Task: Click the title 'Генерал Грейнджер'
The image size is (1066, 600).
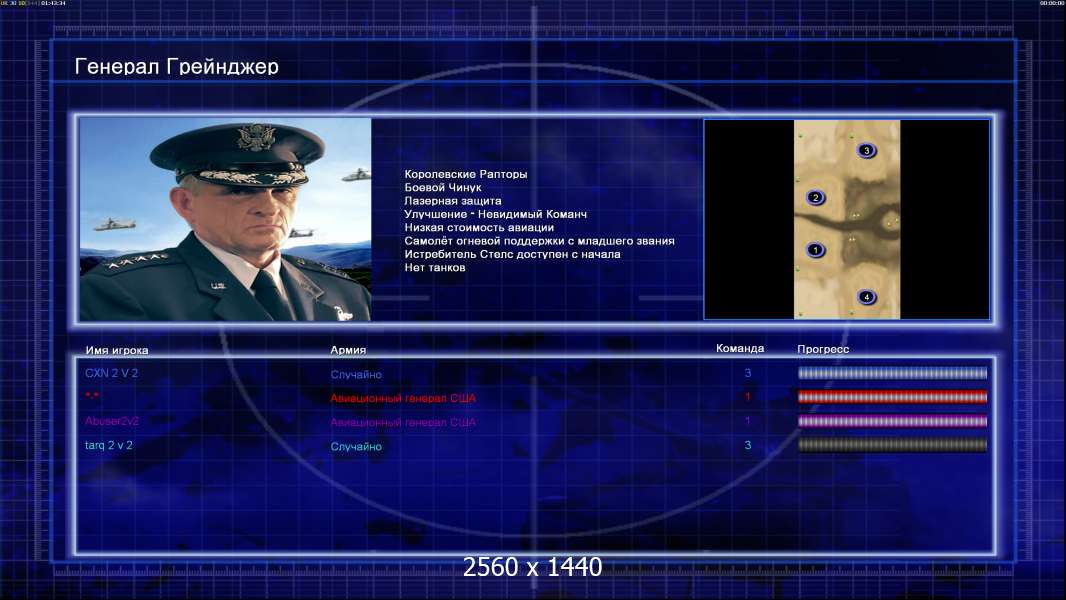Action: (177, 66)
